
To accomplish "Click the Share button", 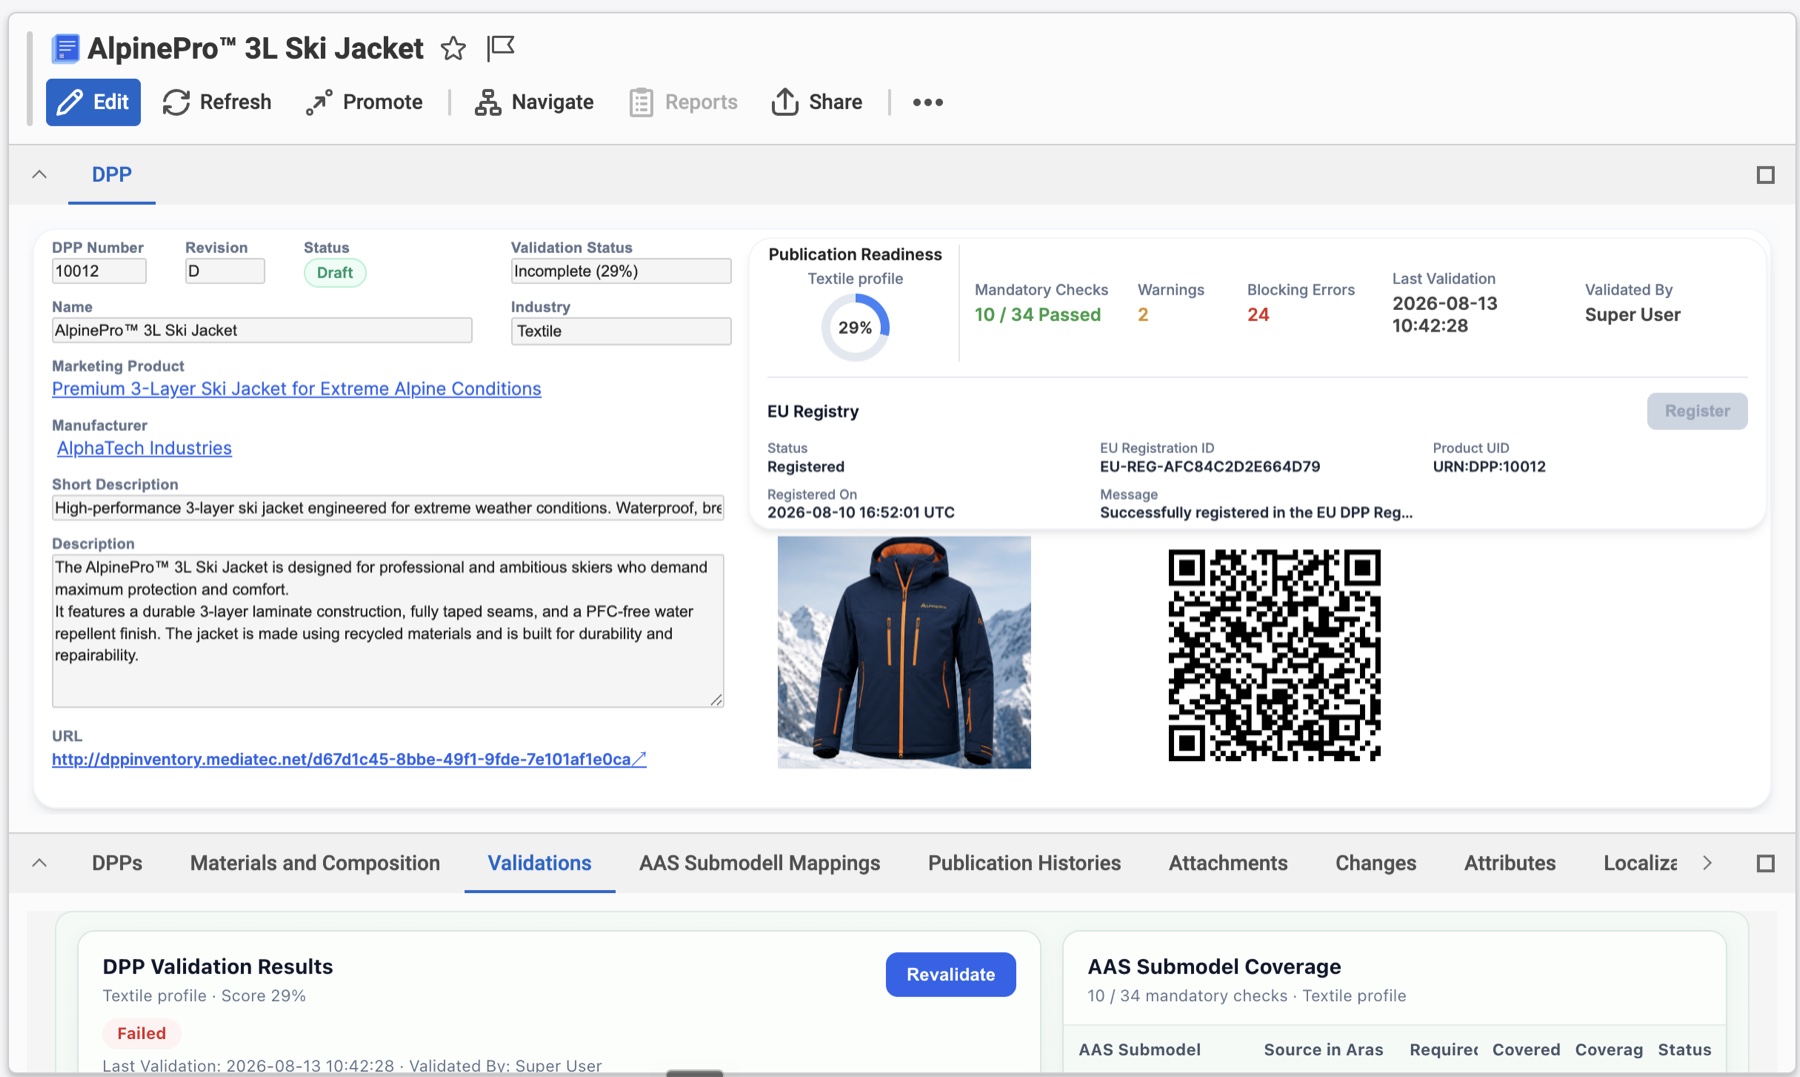I will 817,102.
